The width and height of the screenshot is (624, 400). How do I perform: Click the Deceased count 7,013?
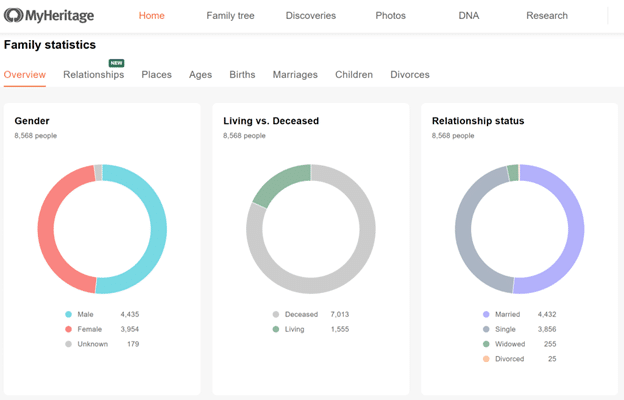click(x=339, y=314)
